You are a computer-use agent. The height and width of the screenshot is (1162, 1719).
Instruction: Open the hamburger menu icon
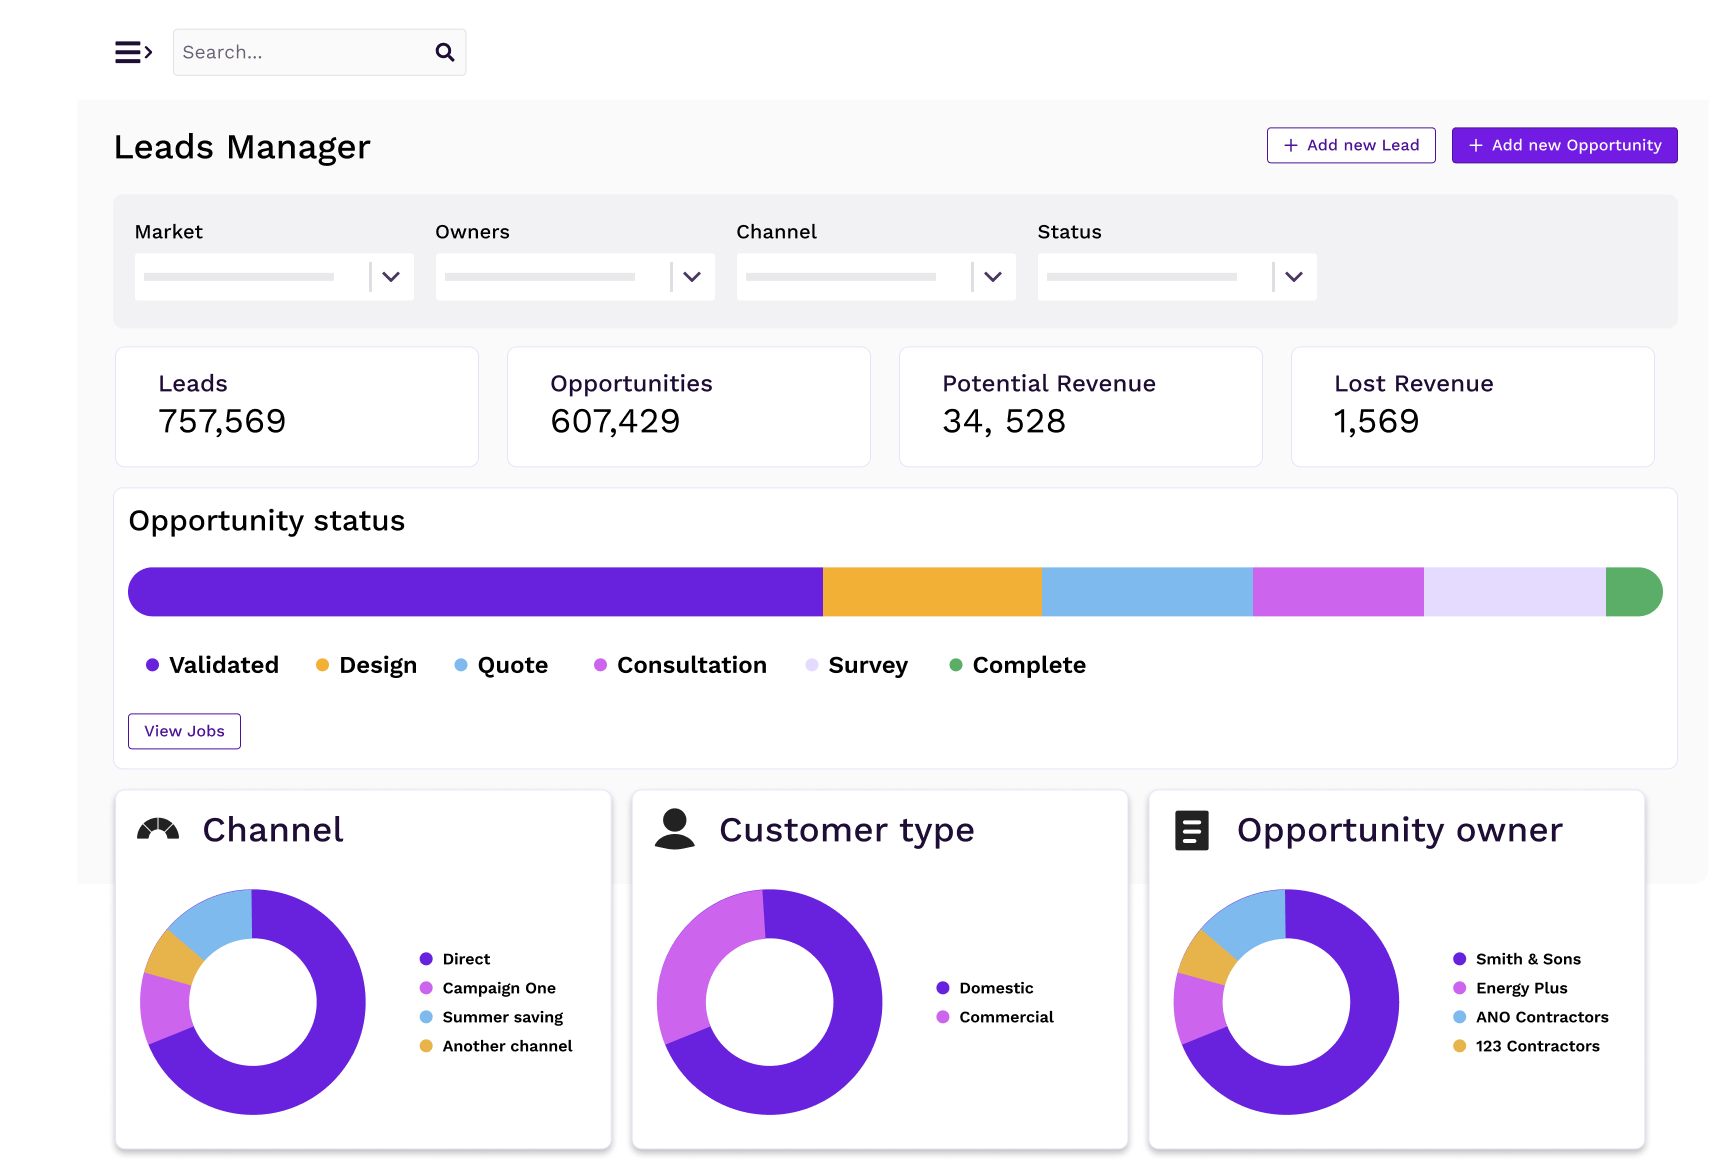click(133, 52)
